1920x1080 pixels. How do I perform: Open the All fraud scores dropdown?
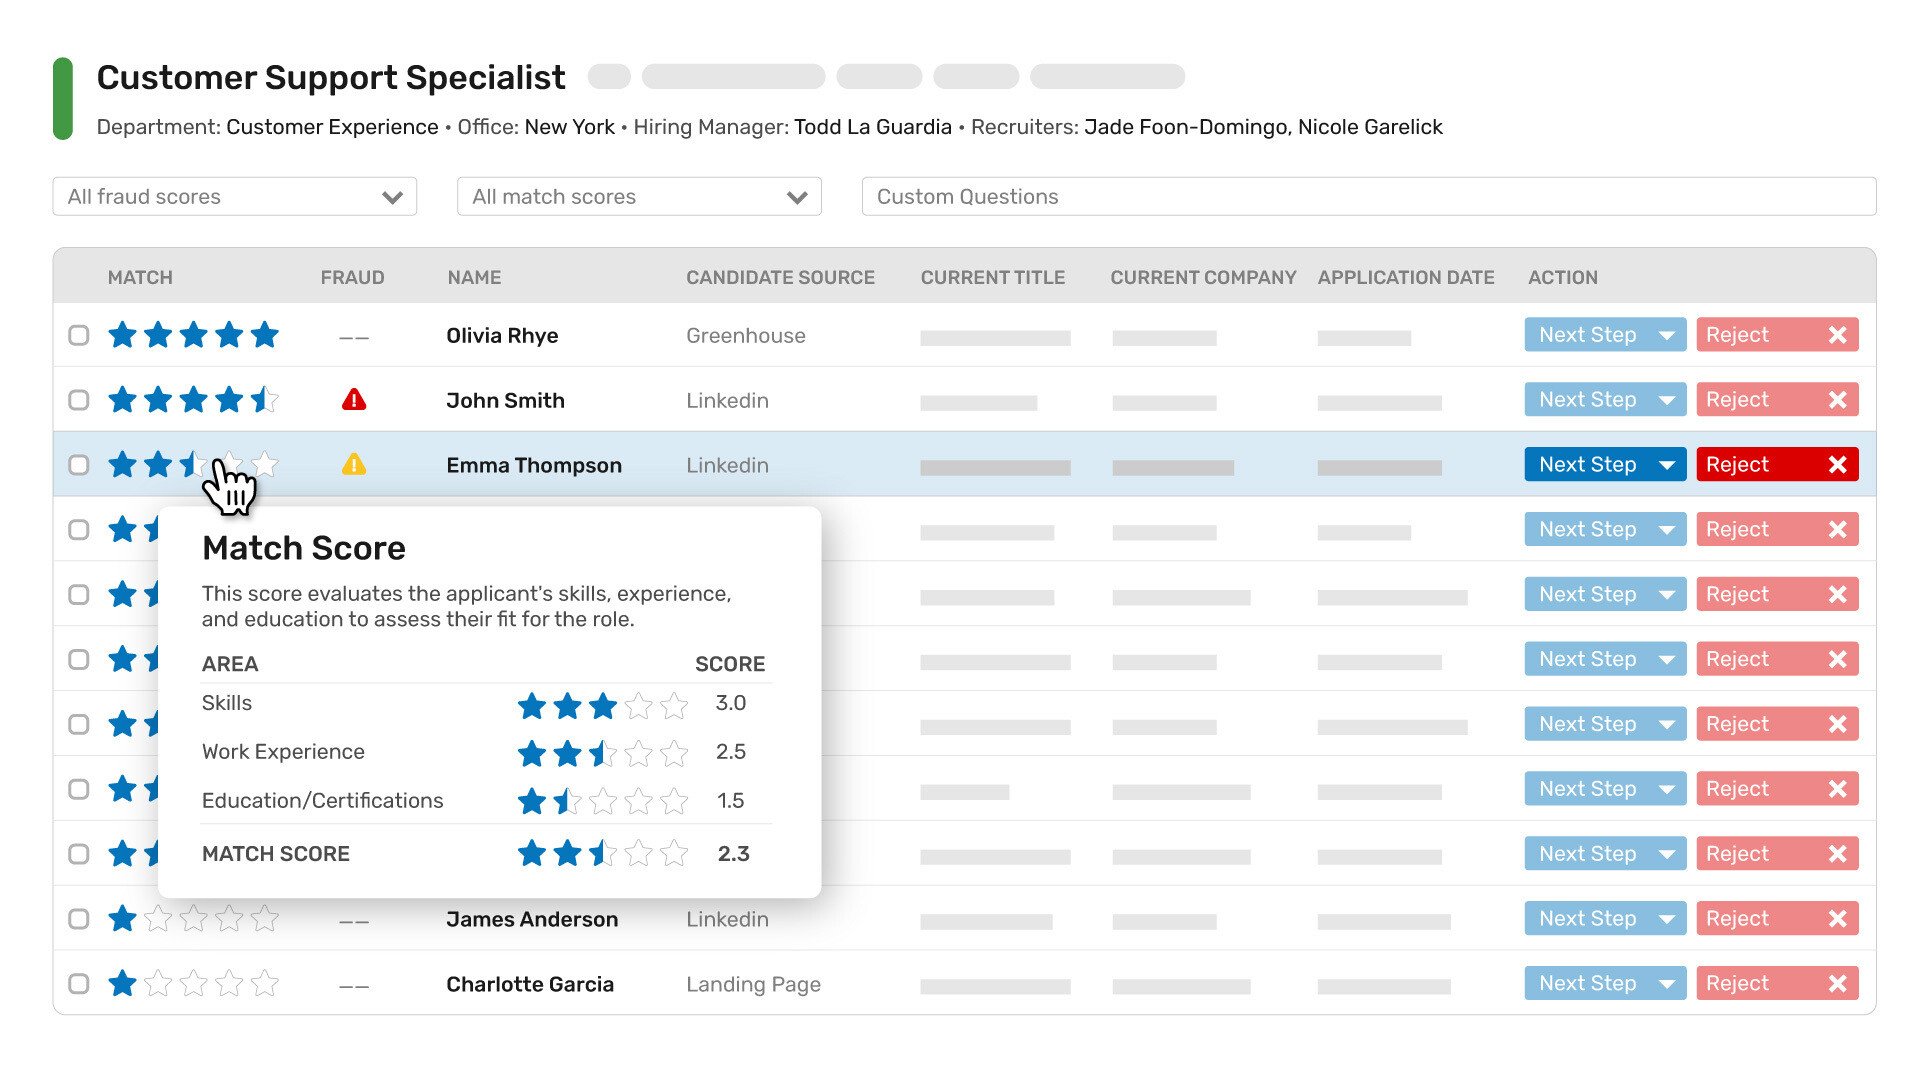[234, 197]
